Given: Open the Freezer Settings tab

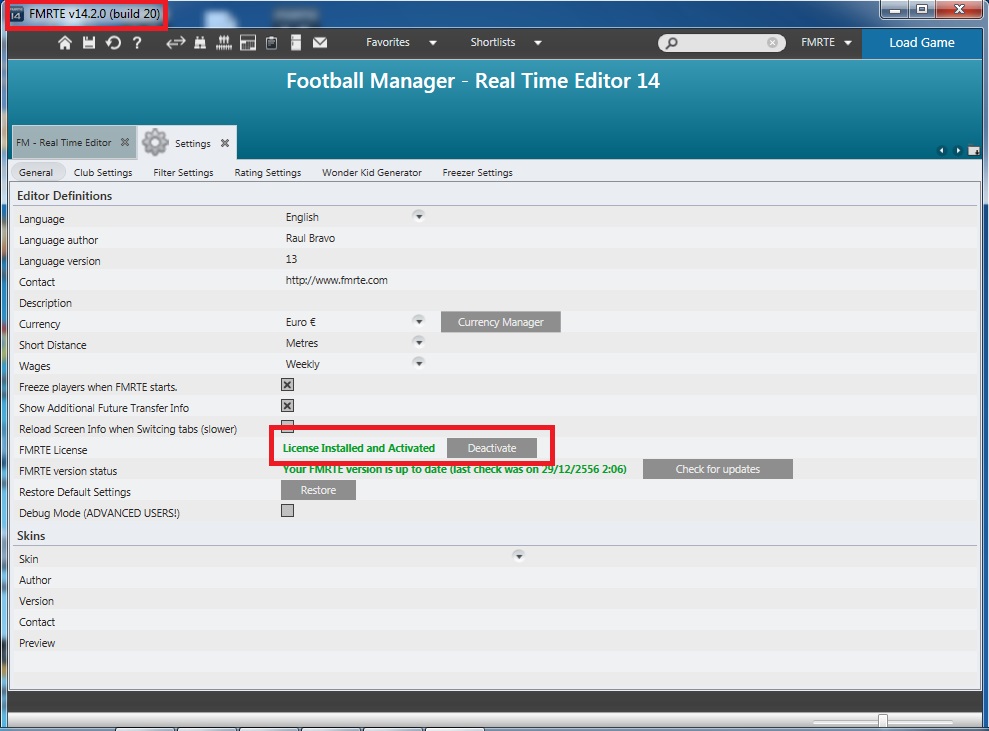Looking at the screenshot, I should click(x=477, y=172).
